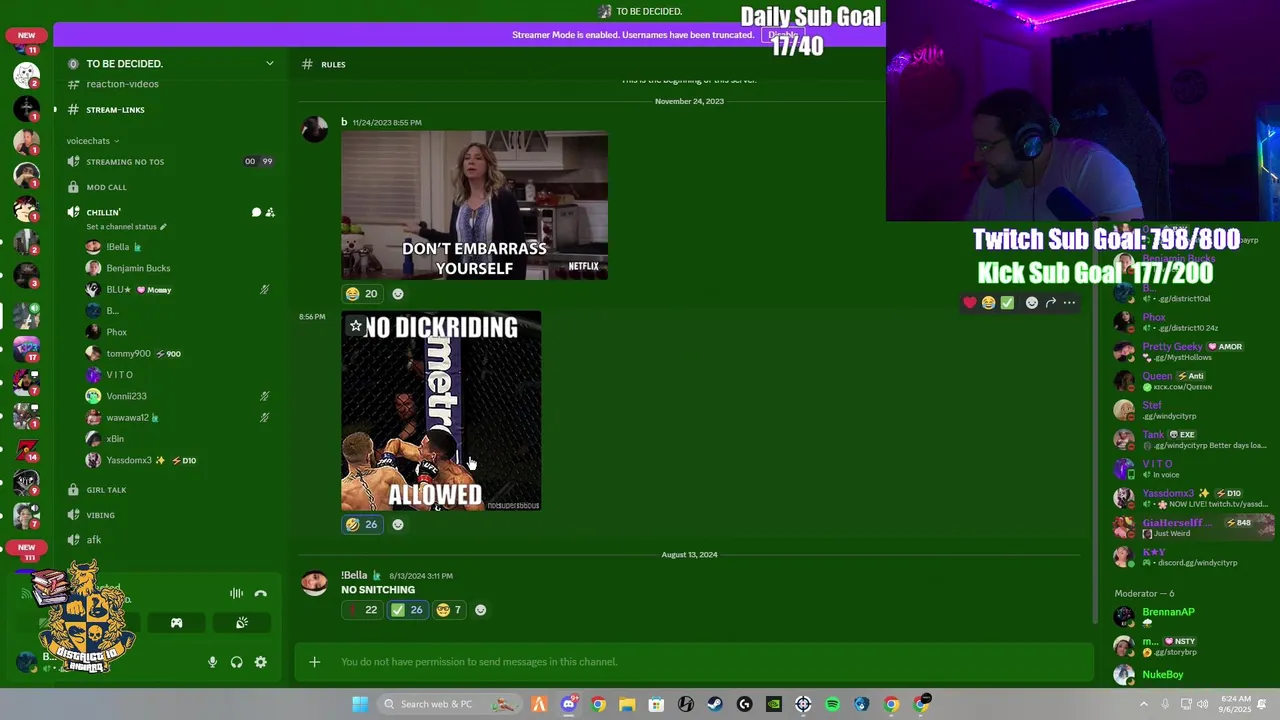Image resolution: width=1280 pixels, height=720 pixels.
Task: Toggle green checkmark reaction with 26
Action: (x=407, y=610)
